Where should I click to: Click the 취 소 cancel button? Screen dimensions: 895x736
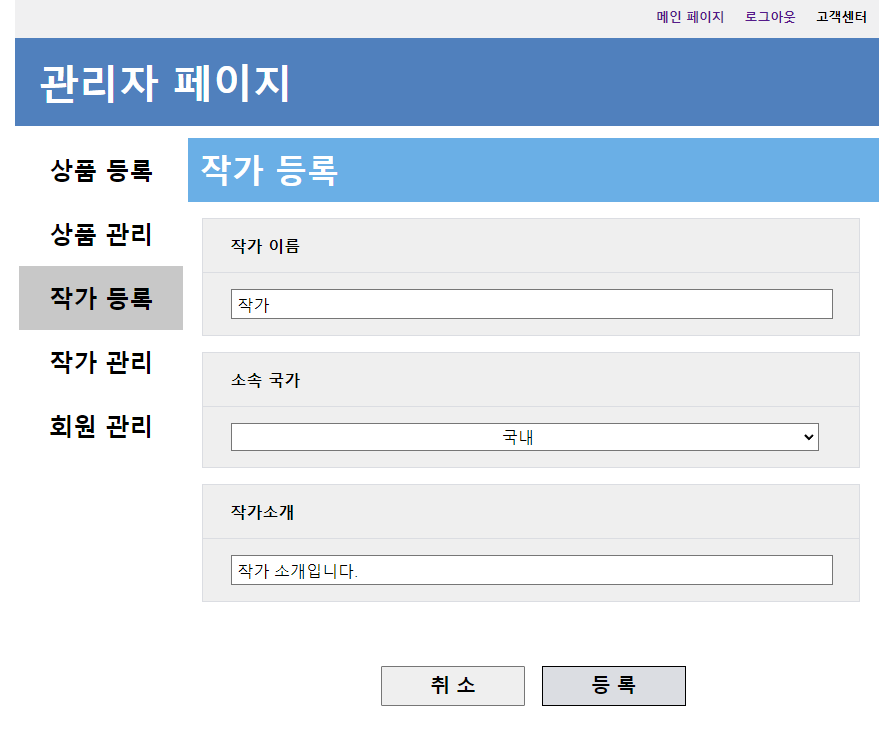point(453,686)
